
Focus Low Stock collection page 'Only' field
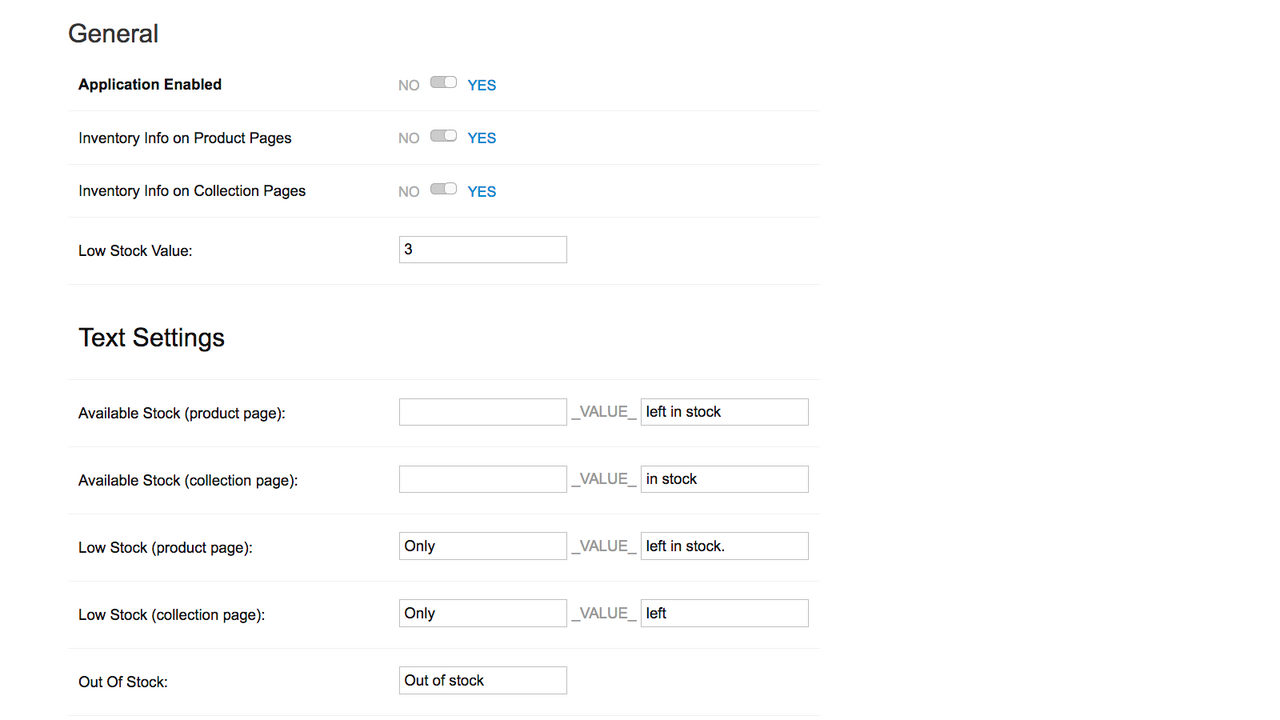[x=483, y=613]
